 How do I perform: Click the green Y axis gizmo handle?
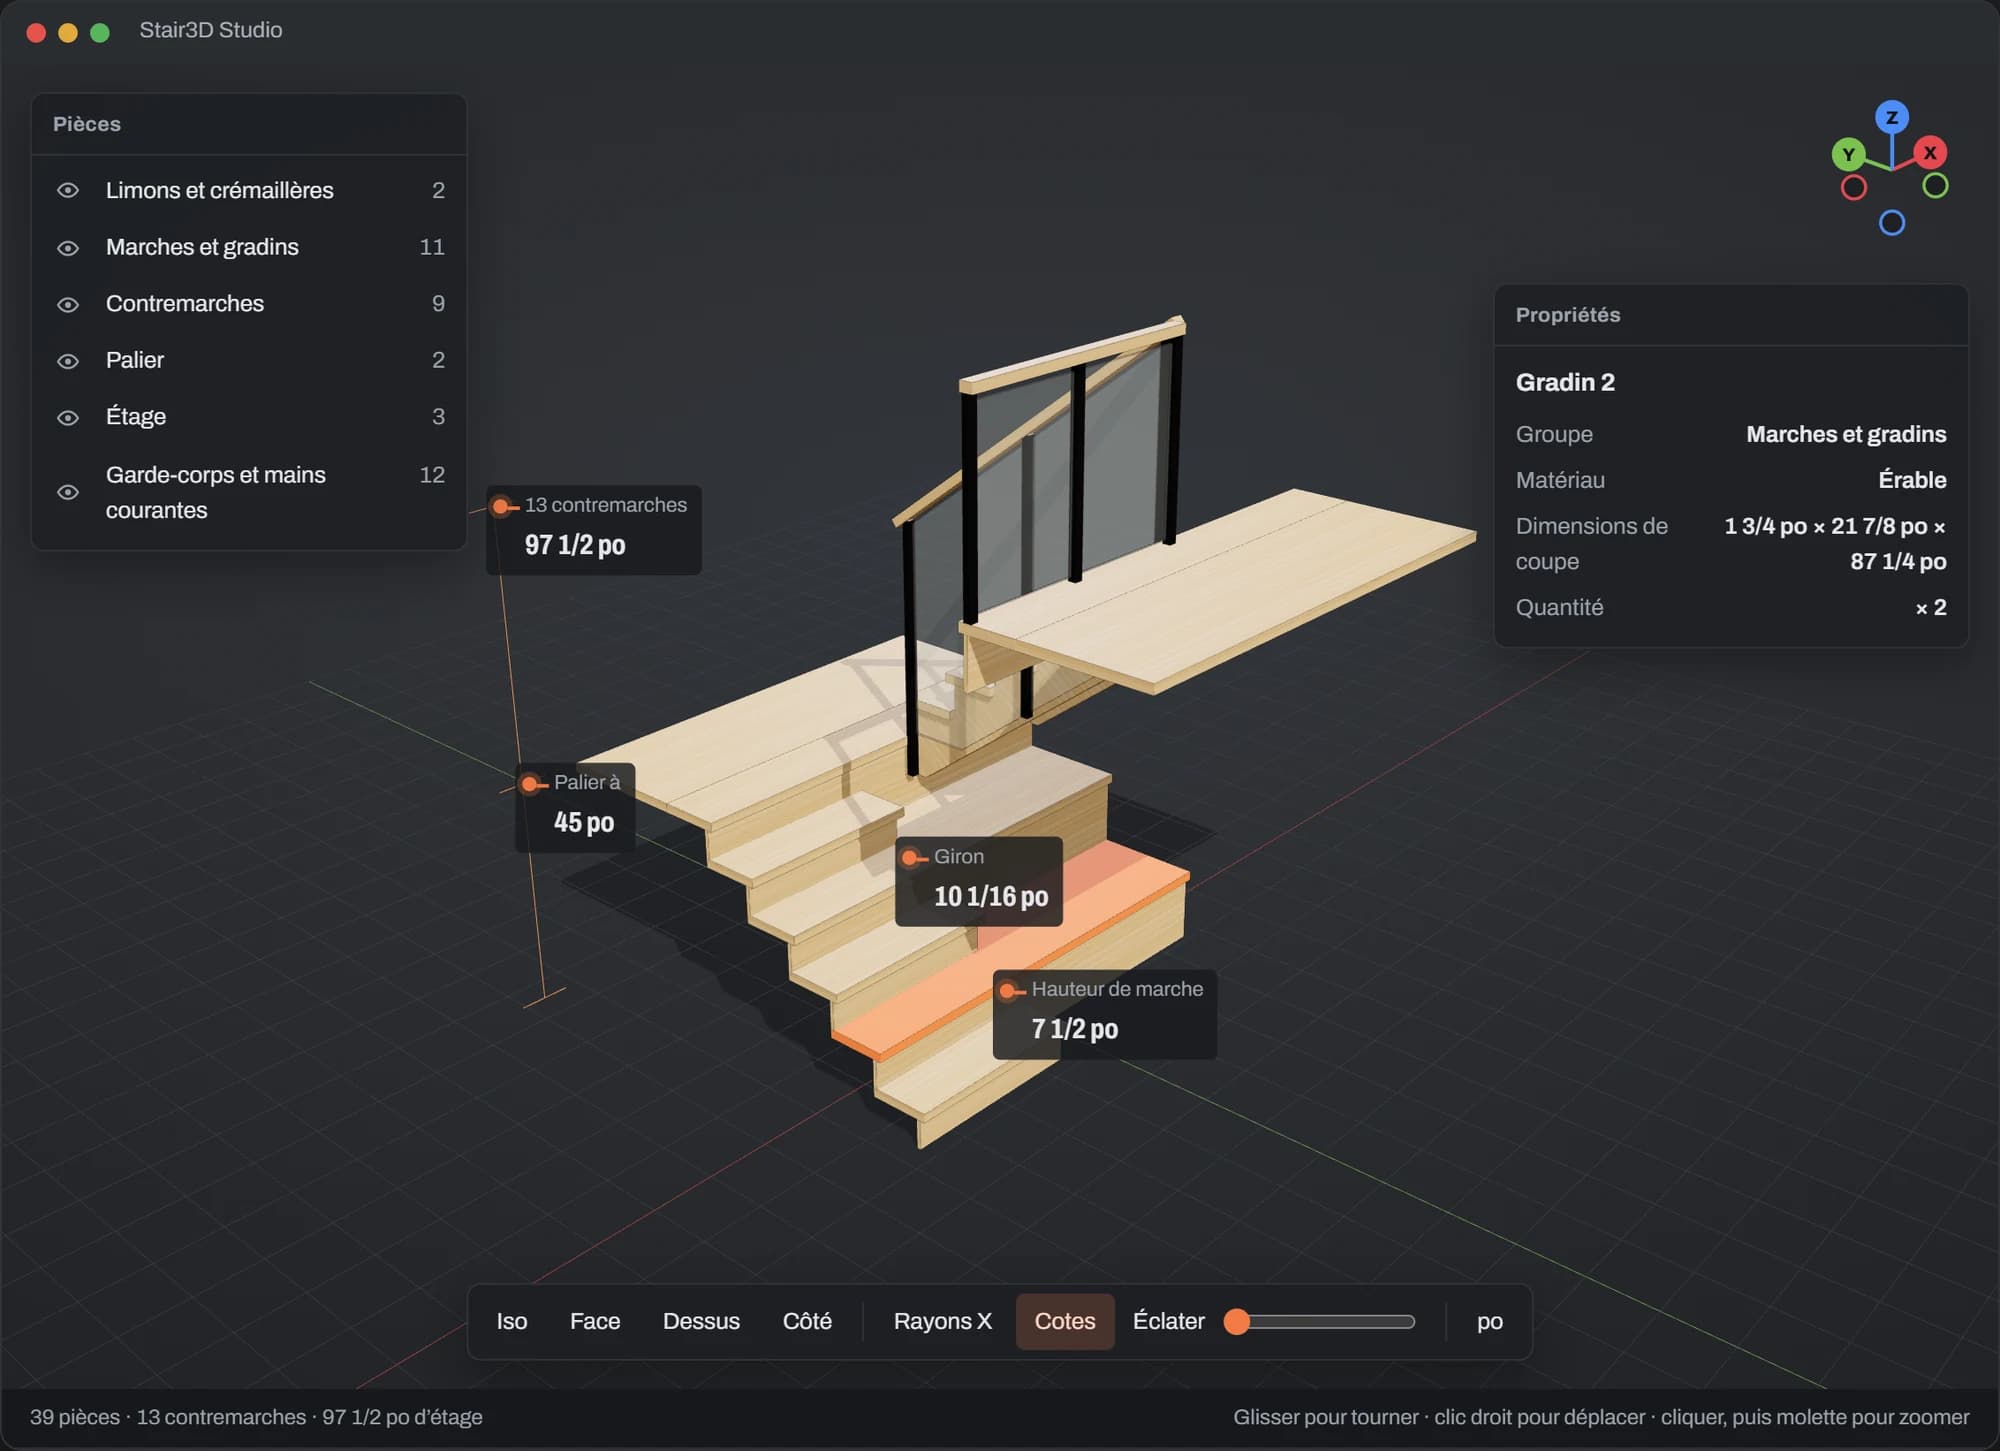coord(1848,154)
